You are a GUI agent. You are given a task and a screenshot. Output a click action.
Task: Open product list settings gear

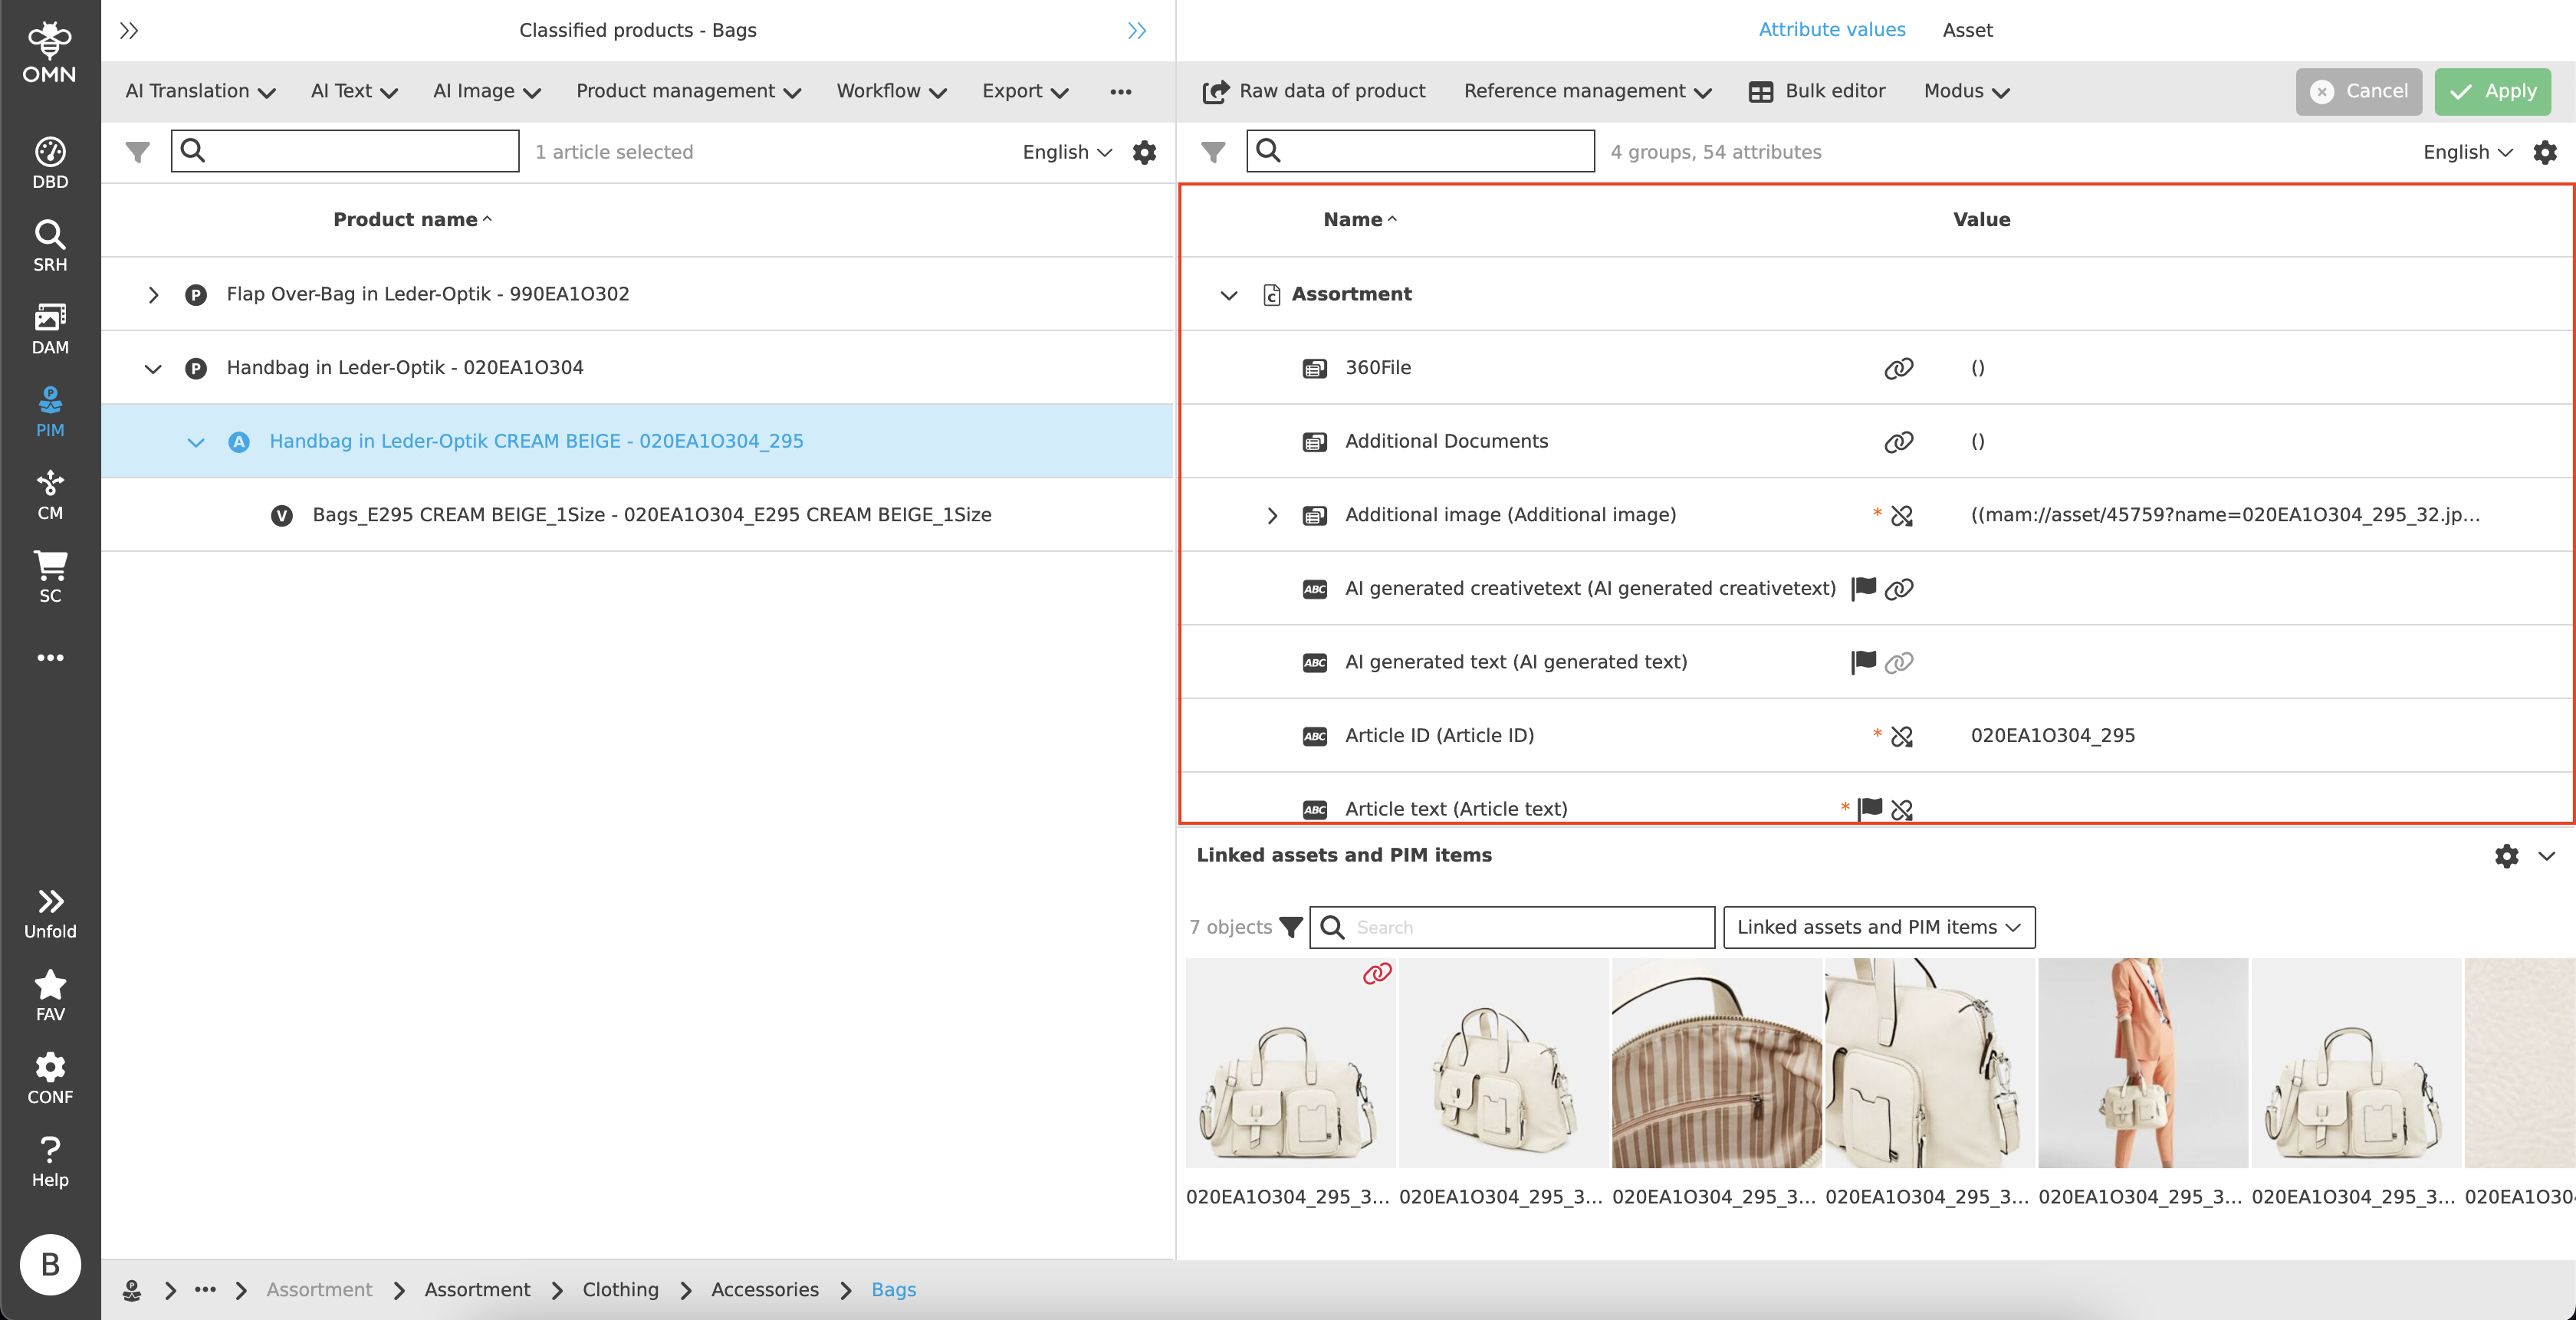pos(1144,152)
